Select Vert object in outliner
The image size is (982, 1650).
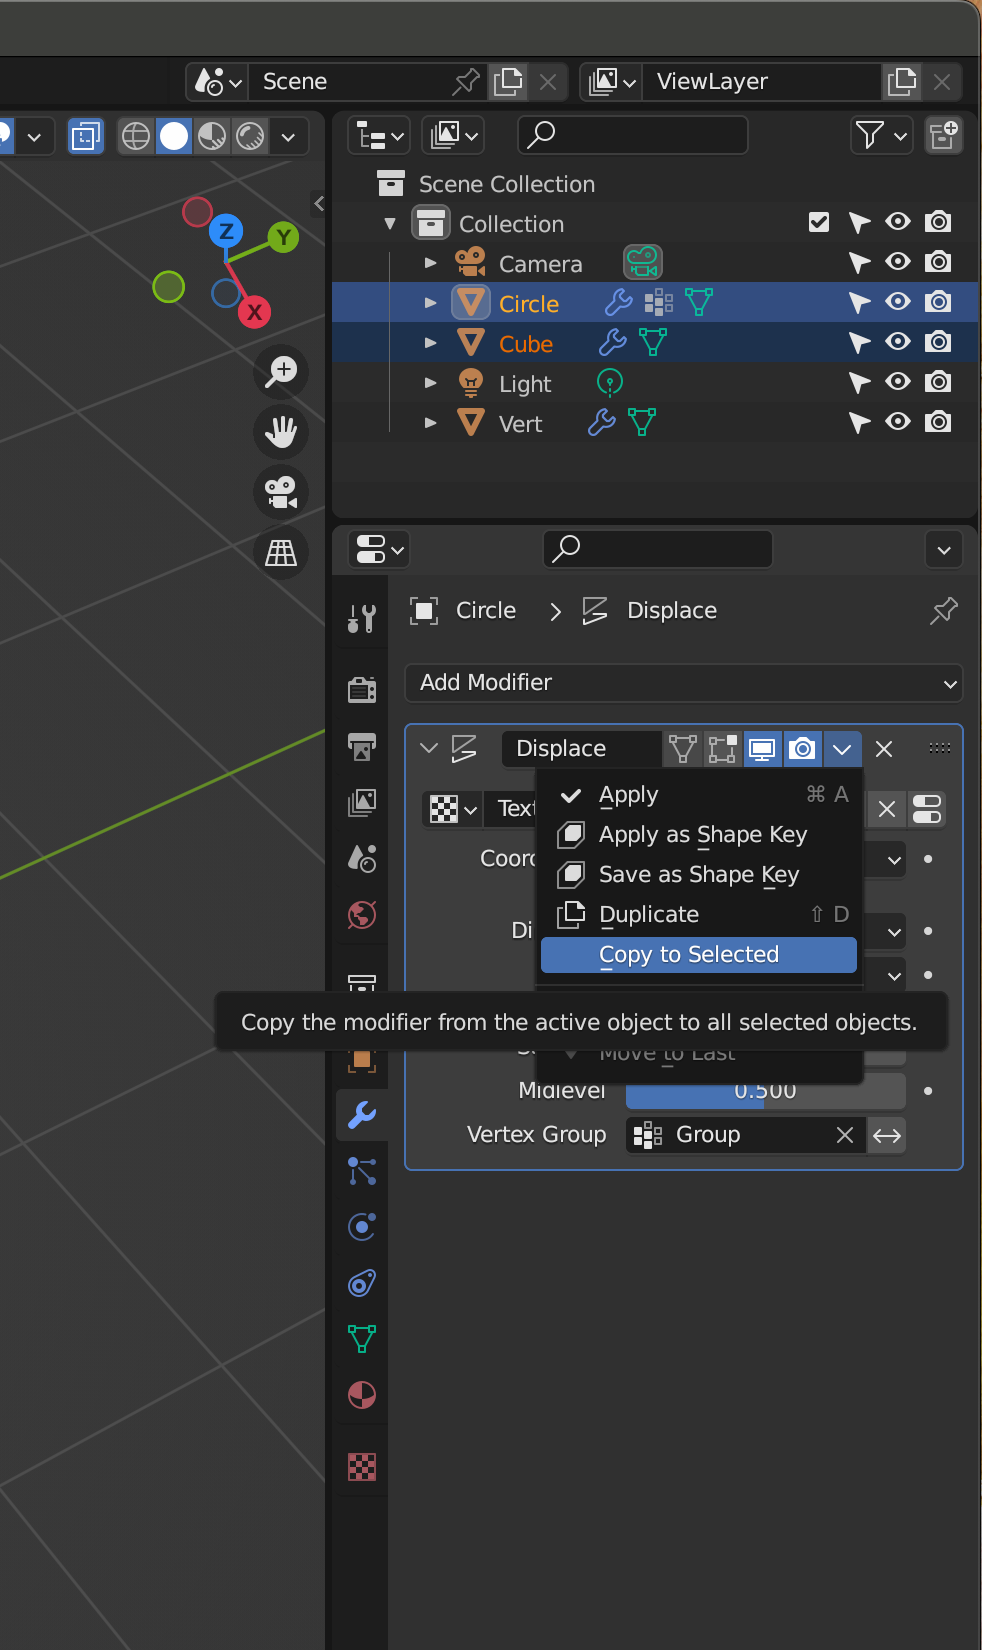pyautogui.click(x=520, y=424)
